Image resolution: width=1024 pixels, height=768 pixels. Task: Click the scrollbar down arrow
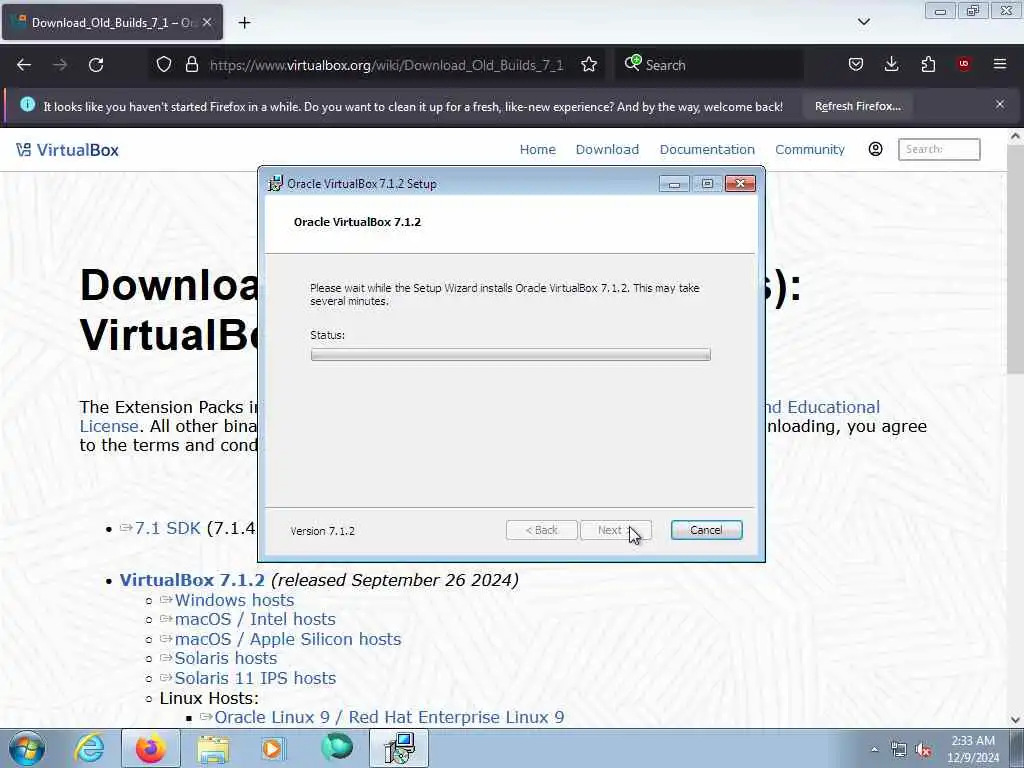pos(1014,719)
